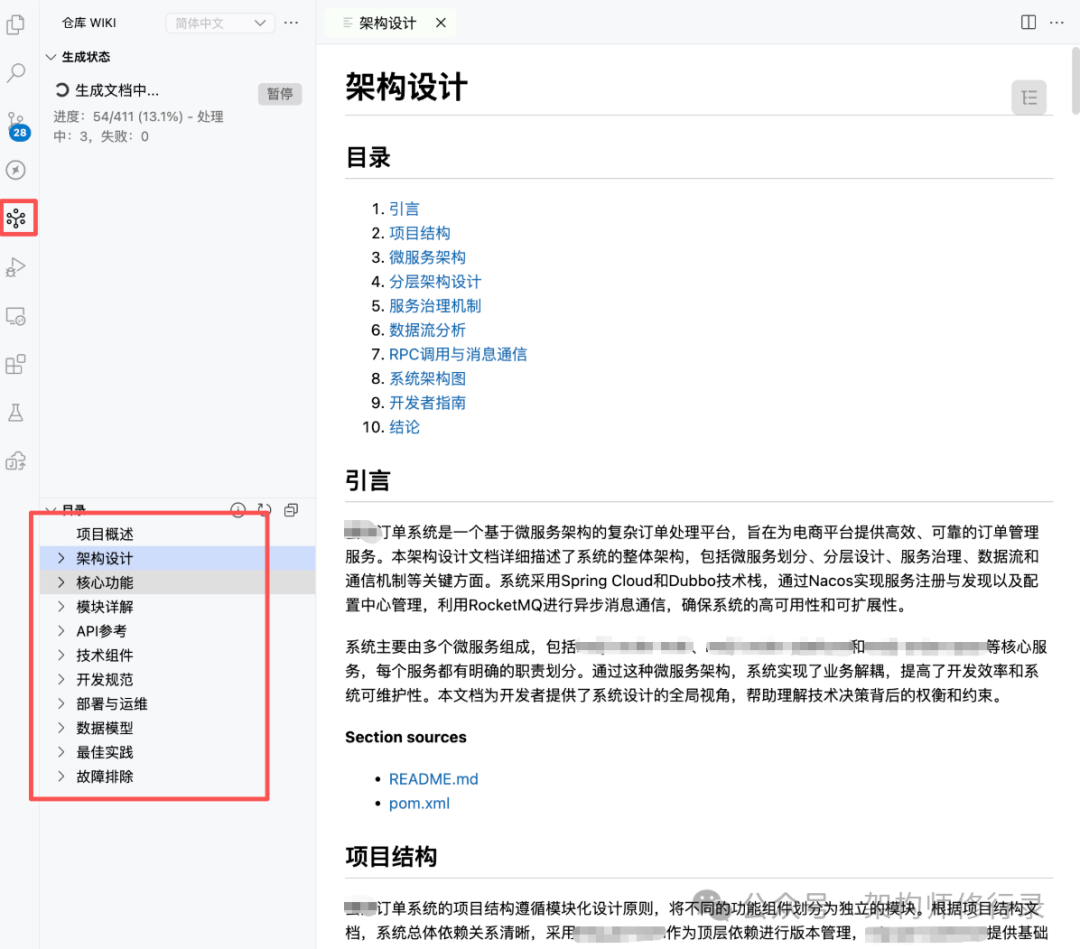The image size is (1080, 949).
Task: Open the Testing flask icon
Action: point(16,413)
